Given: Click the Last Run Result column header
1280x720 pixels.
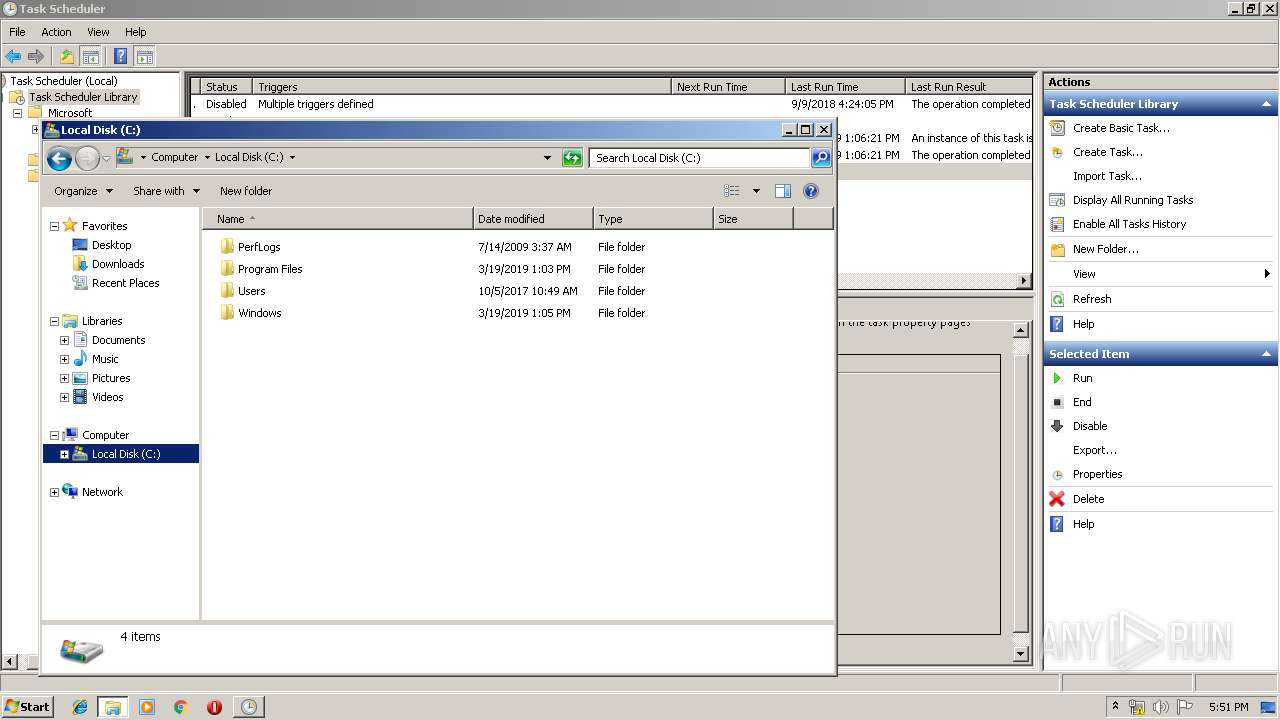Looking at the screenshot, I should [968, 87].
